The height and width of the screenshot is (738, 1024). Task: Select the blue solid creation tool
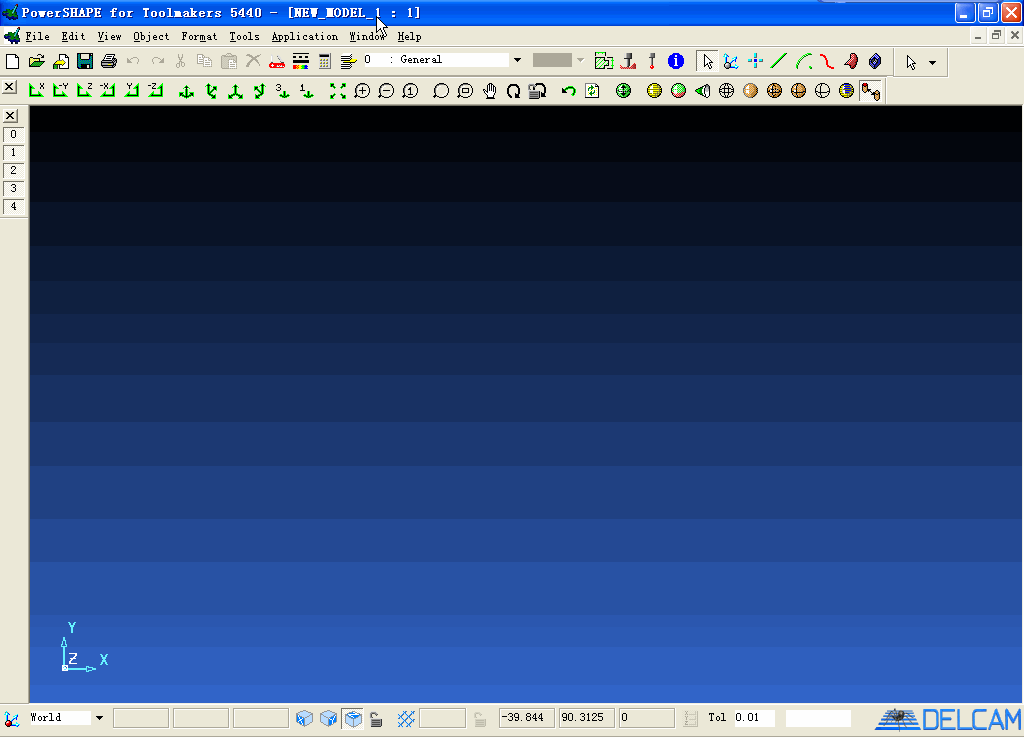click(875, 61)
